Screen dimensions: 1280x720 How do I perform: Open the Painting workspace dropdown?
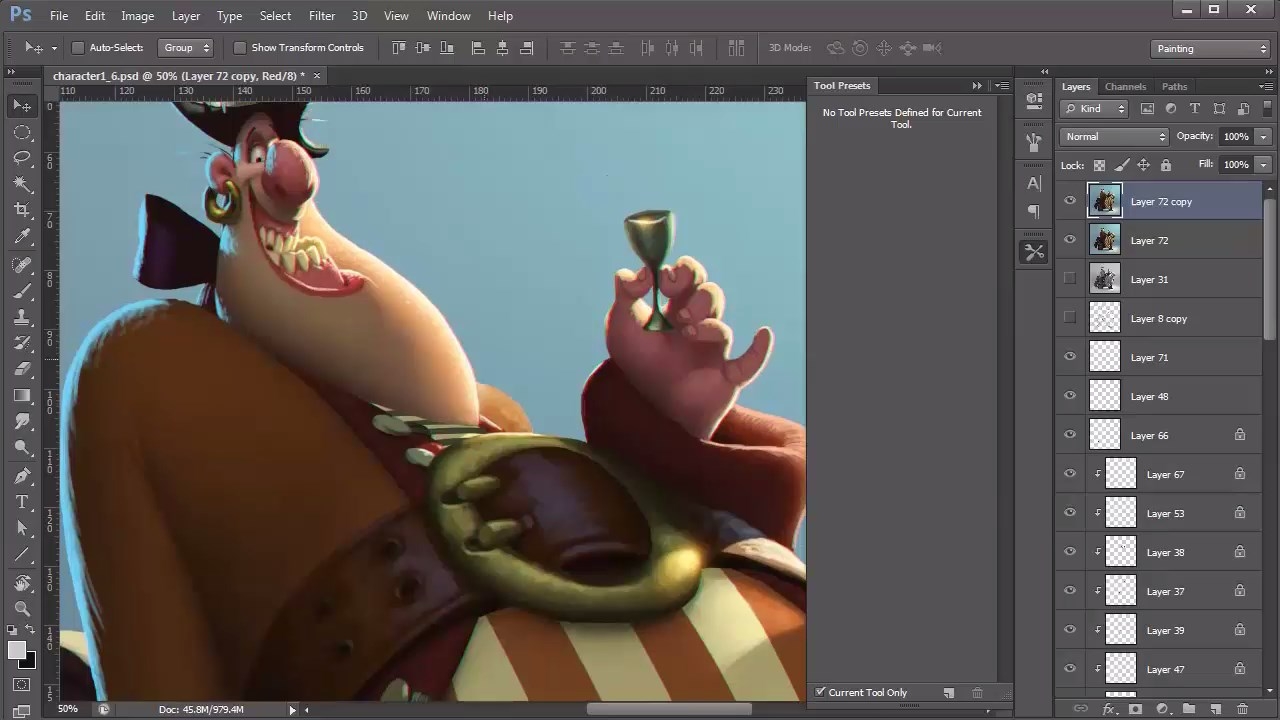(x=1210, y=48)
